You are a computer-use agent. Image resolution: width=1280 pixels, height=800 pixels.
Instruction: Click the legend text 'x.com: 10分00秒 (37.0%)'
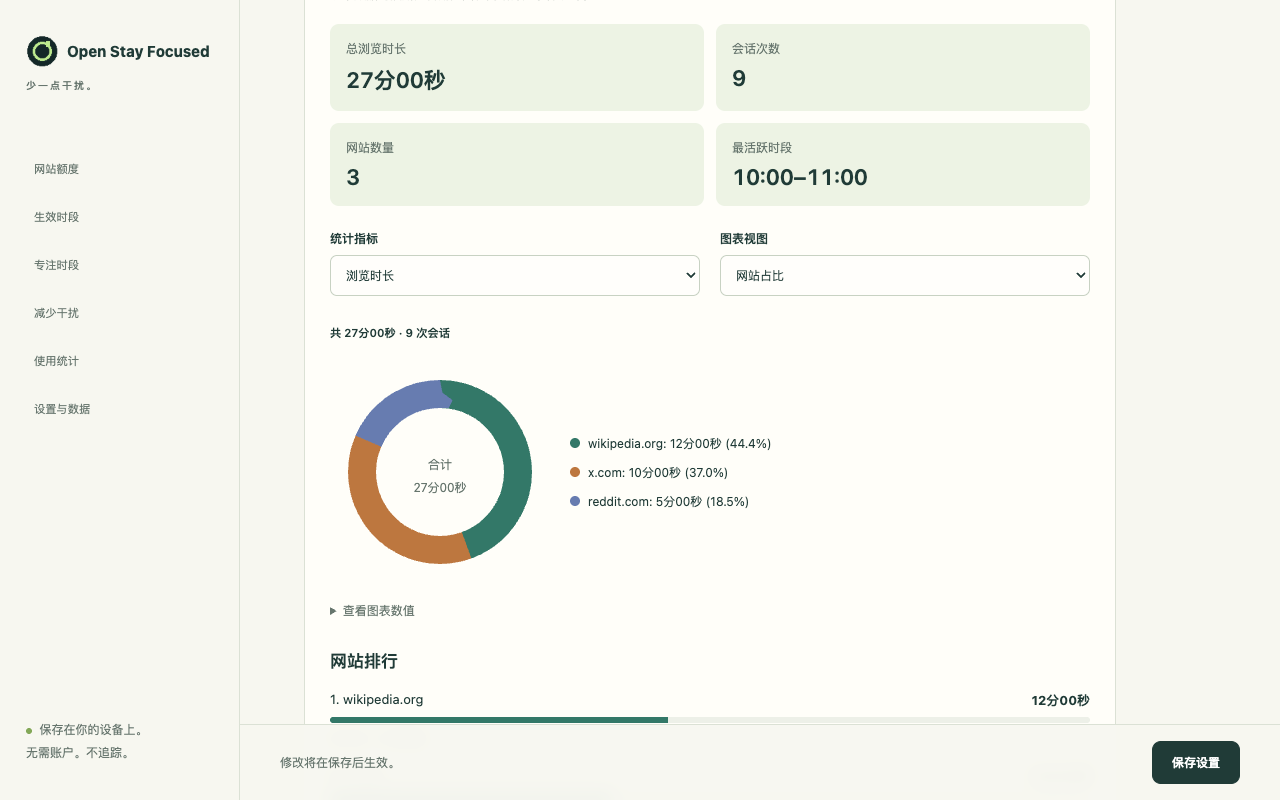click(x=658, y=473)
